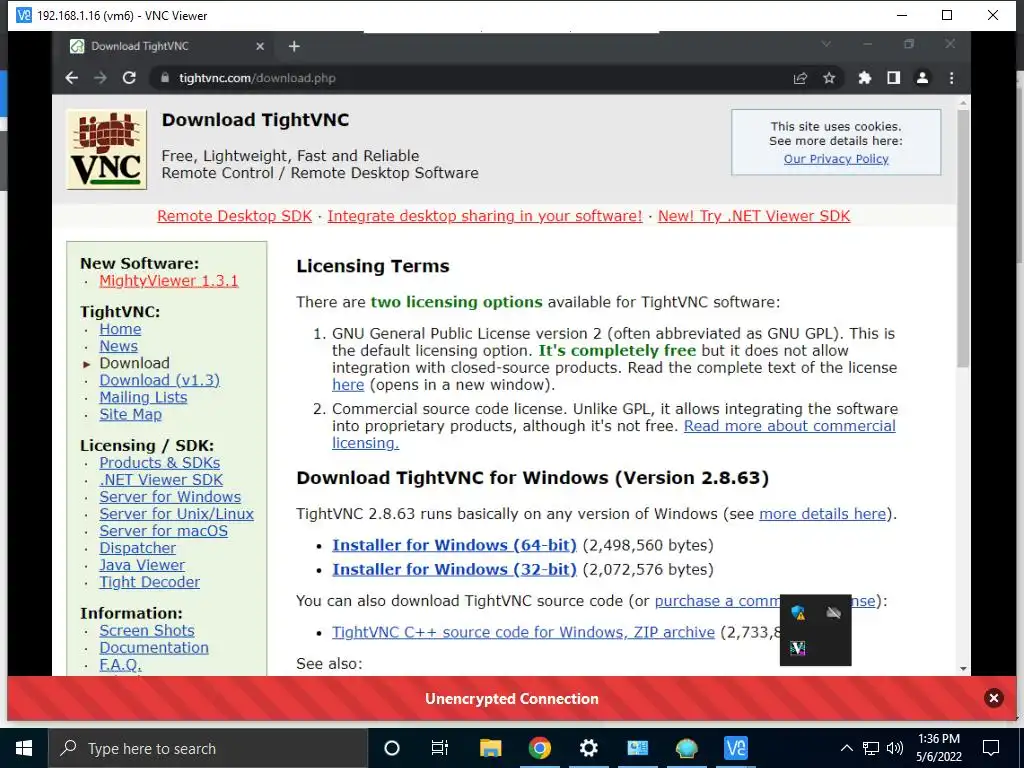Open the Remote Desktop SDK link
Screen dimensions: 1024x768
[x=234, y=216]
